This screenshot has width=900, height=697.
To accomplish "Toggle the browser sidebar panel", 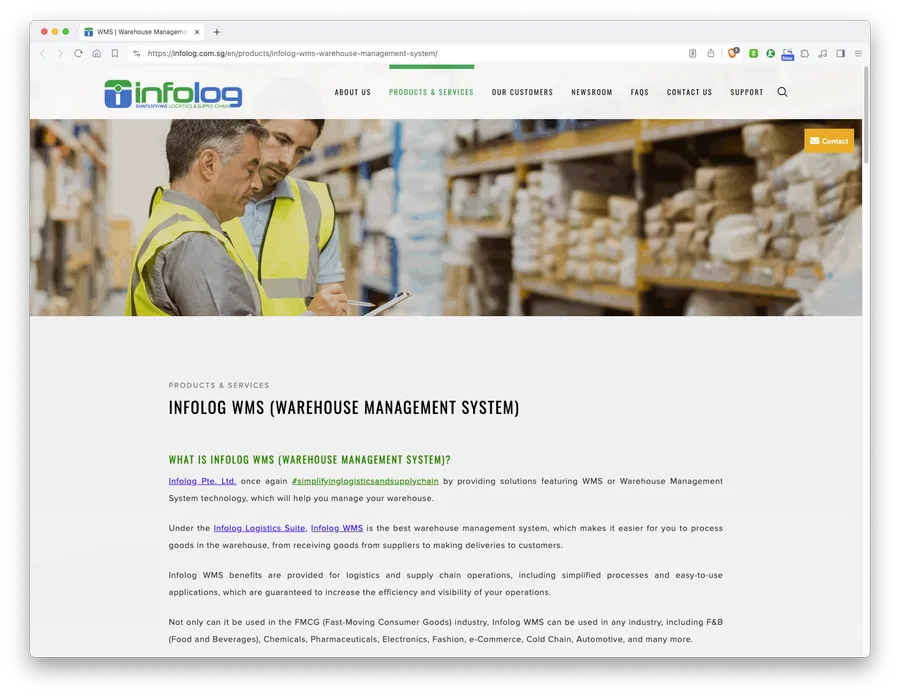I will click(x=840, y=53).
